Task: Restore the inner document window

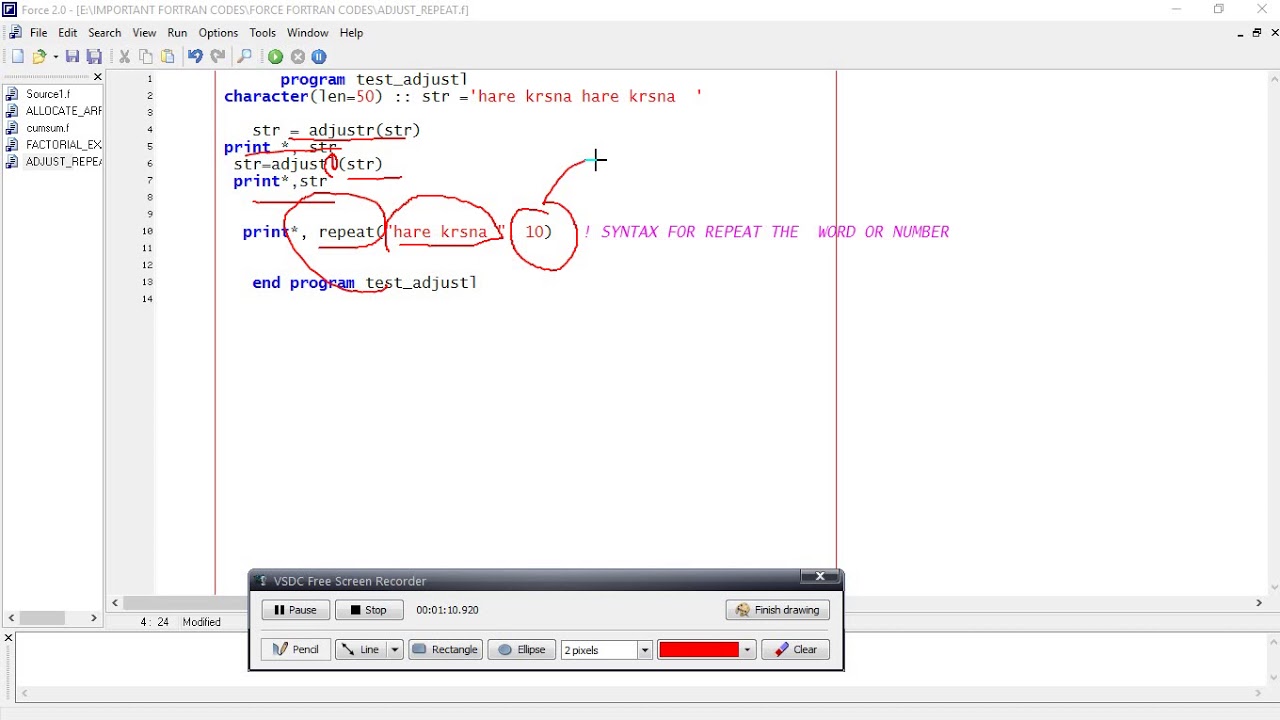Action: click(x=1257, y=33)
